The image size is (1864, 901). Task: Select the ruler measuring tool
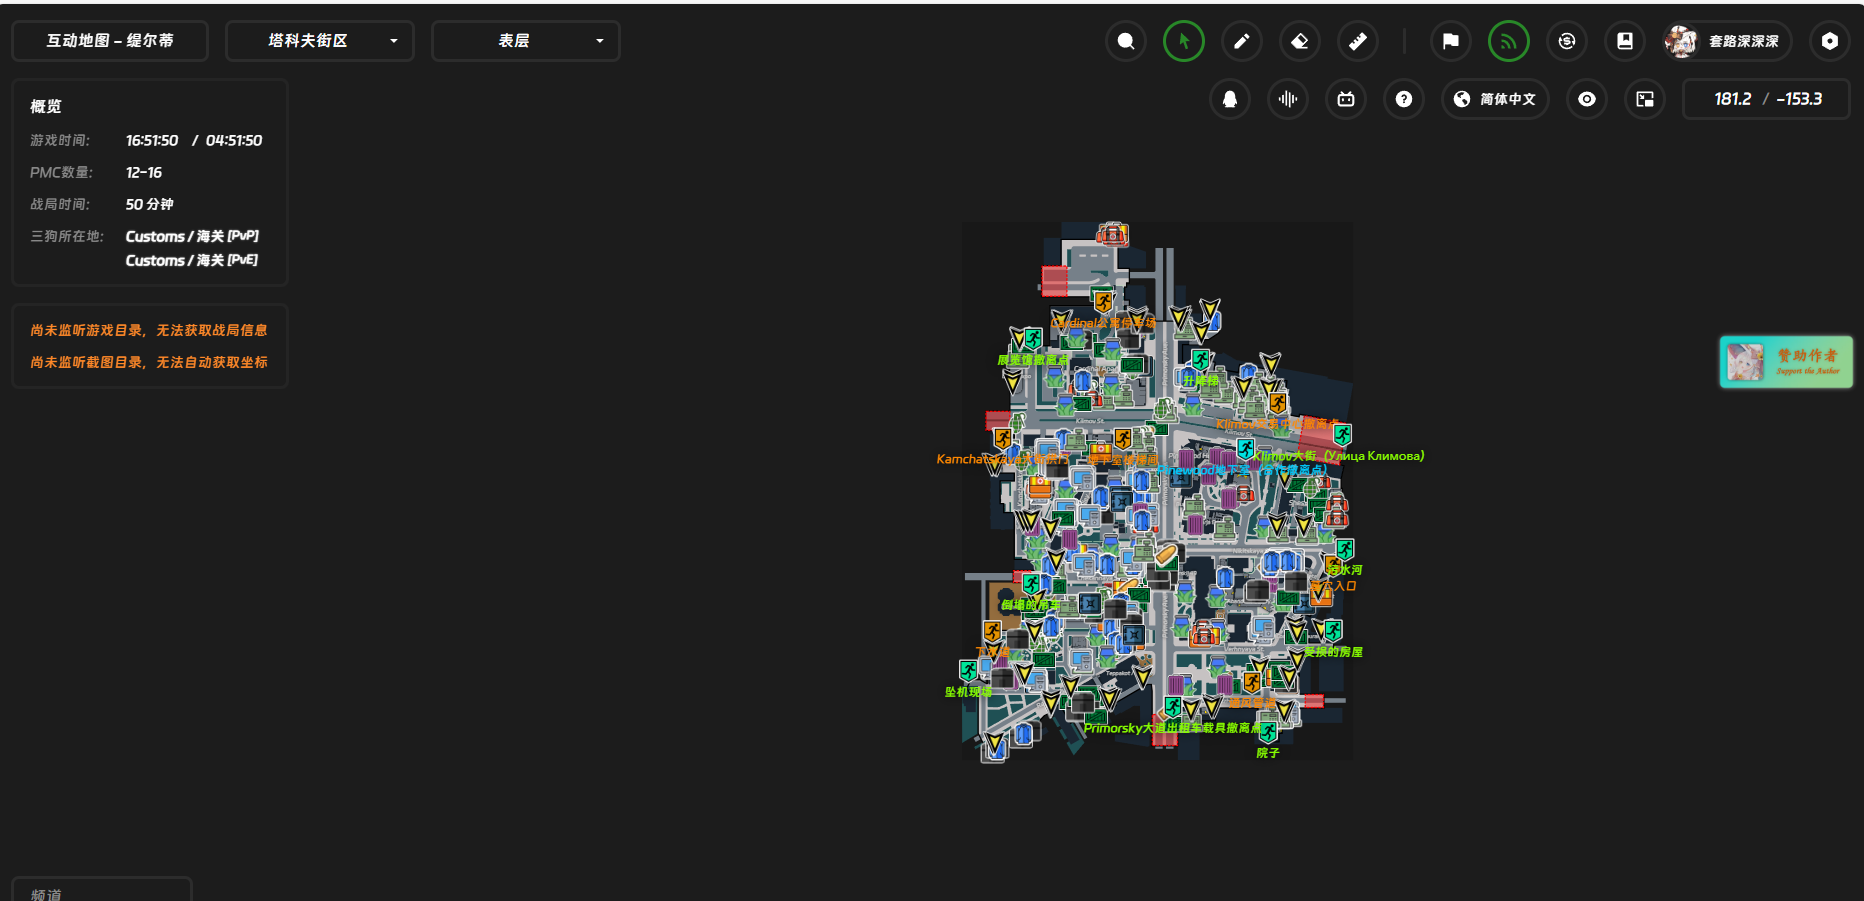pos(1358,41)
